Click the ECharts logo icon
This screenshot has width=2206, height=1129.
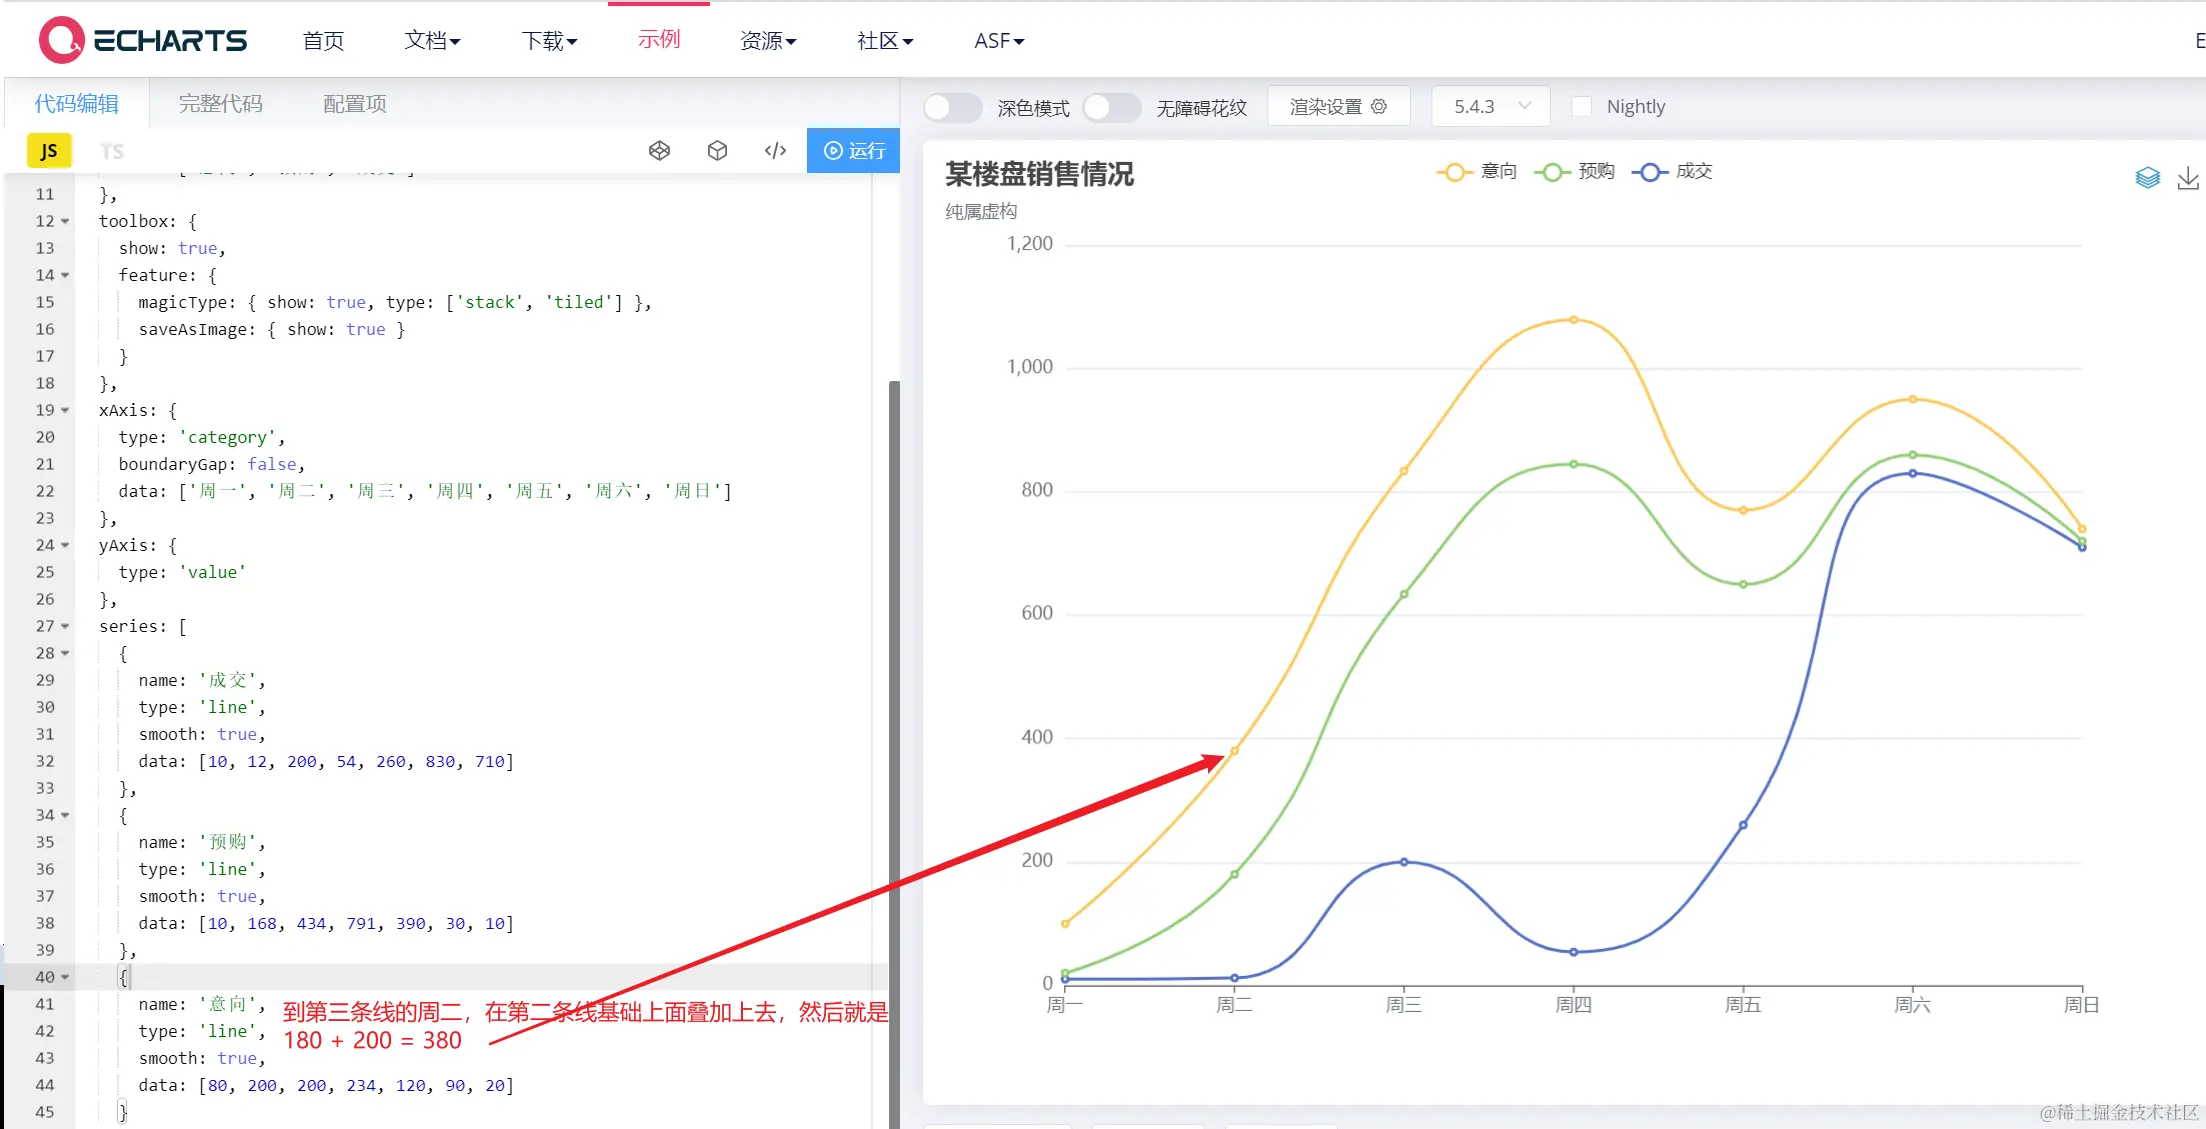tap(62, 40)
